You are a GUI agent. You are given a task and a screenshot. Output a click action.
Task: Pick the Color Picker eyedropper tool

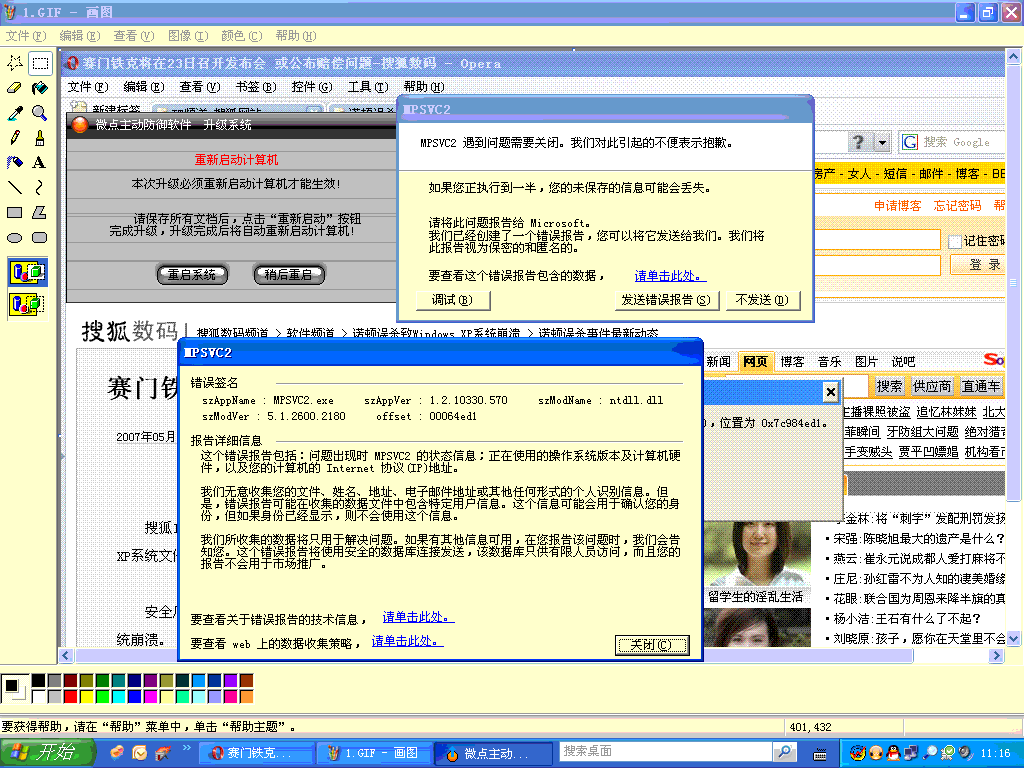pos(15,113)
